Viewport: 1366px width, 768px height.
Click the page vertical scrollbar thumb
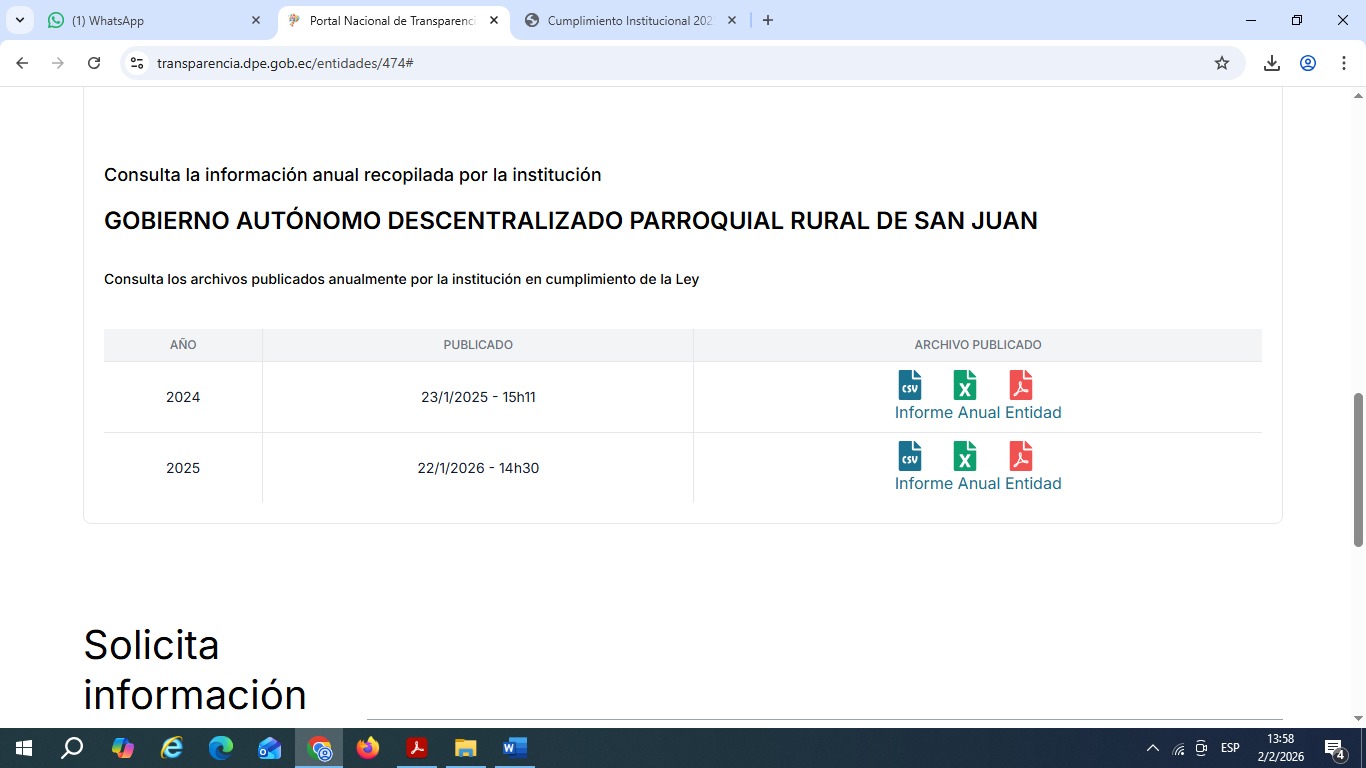pos(1358,470)
